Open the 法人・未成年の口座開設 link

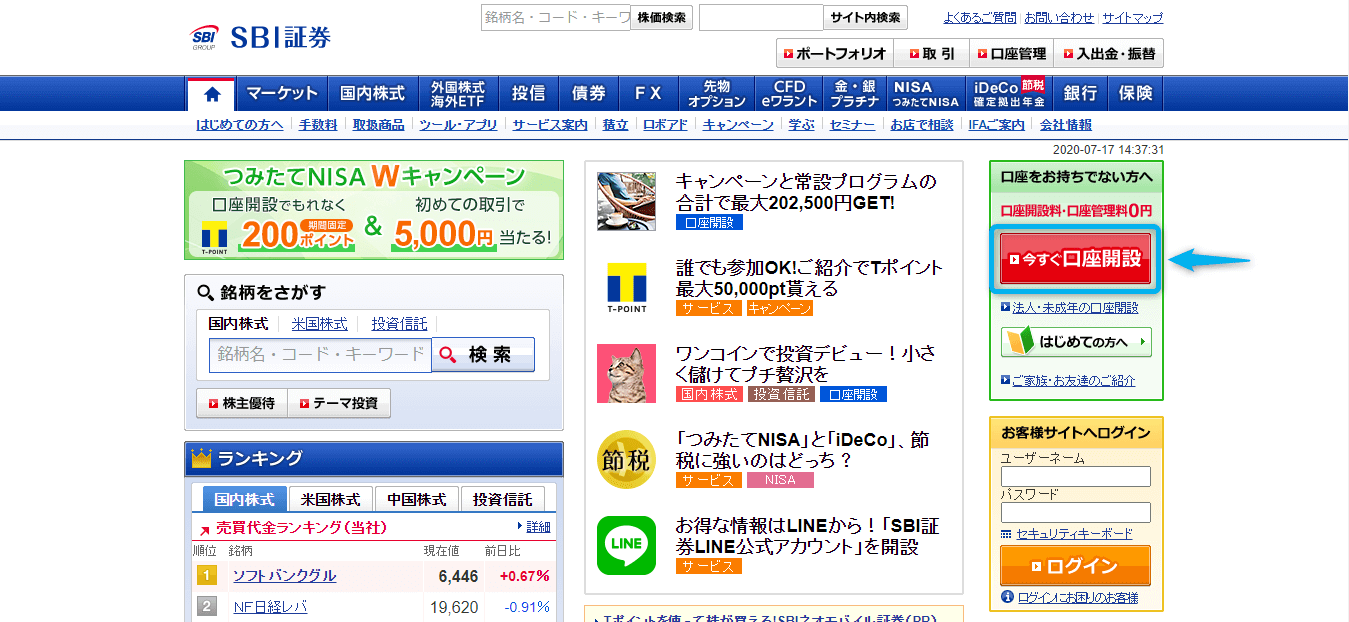click(1075, 308)
